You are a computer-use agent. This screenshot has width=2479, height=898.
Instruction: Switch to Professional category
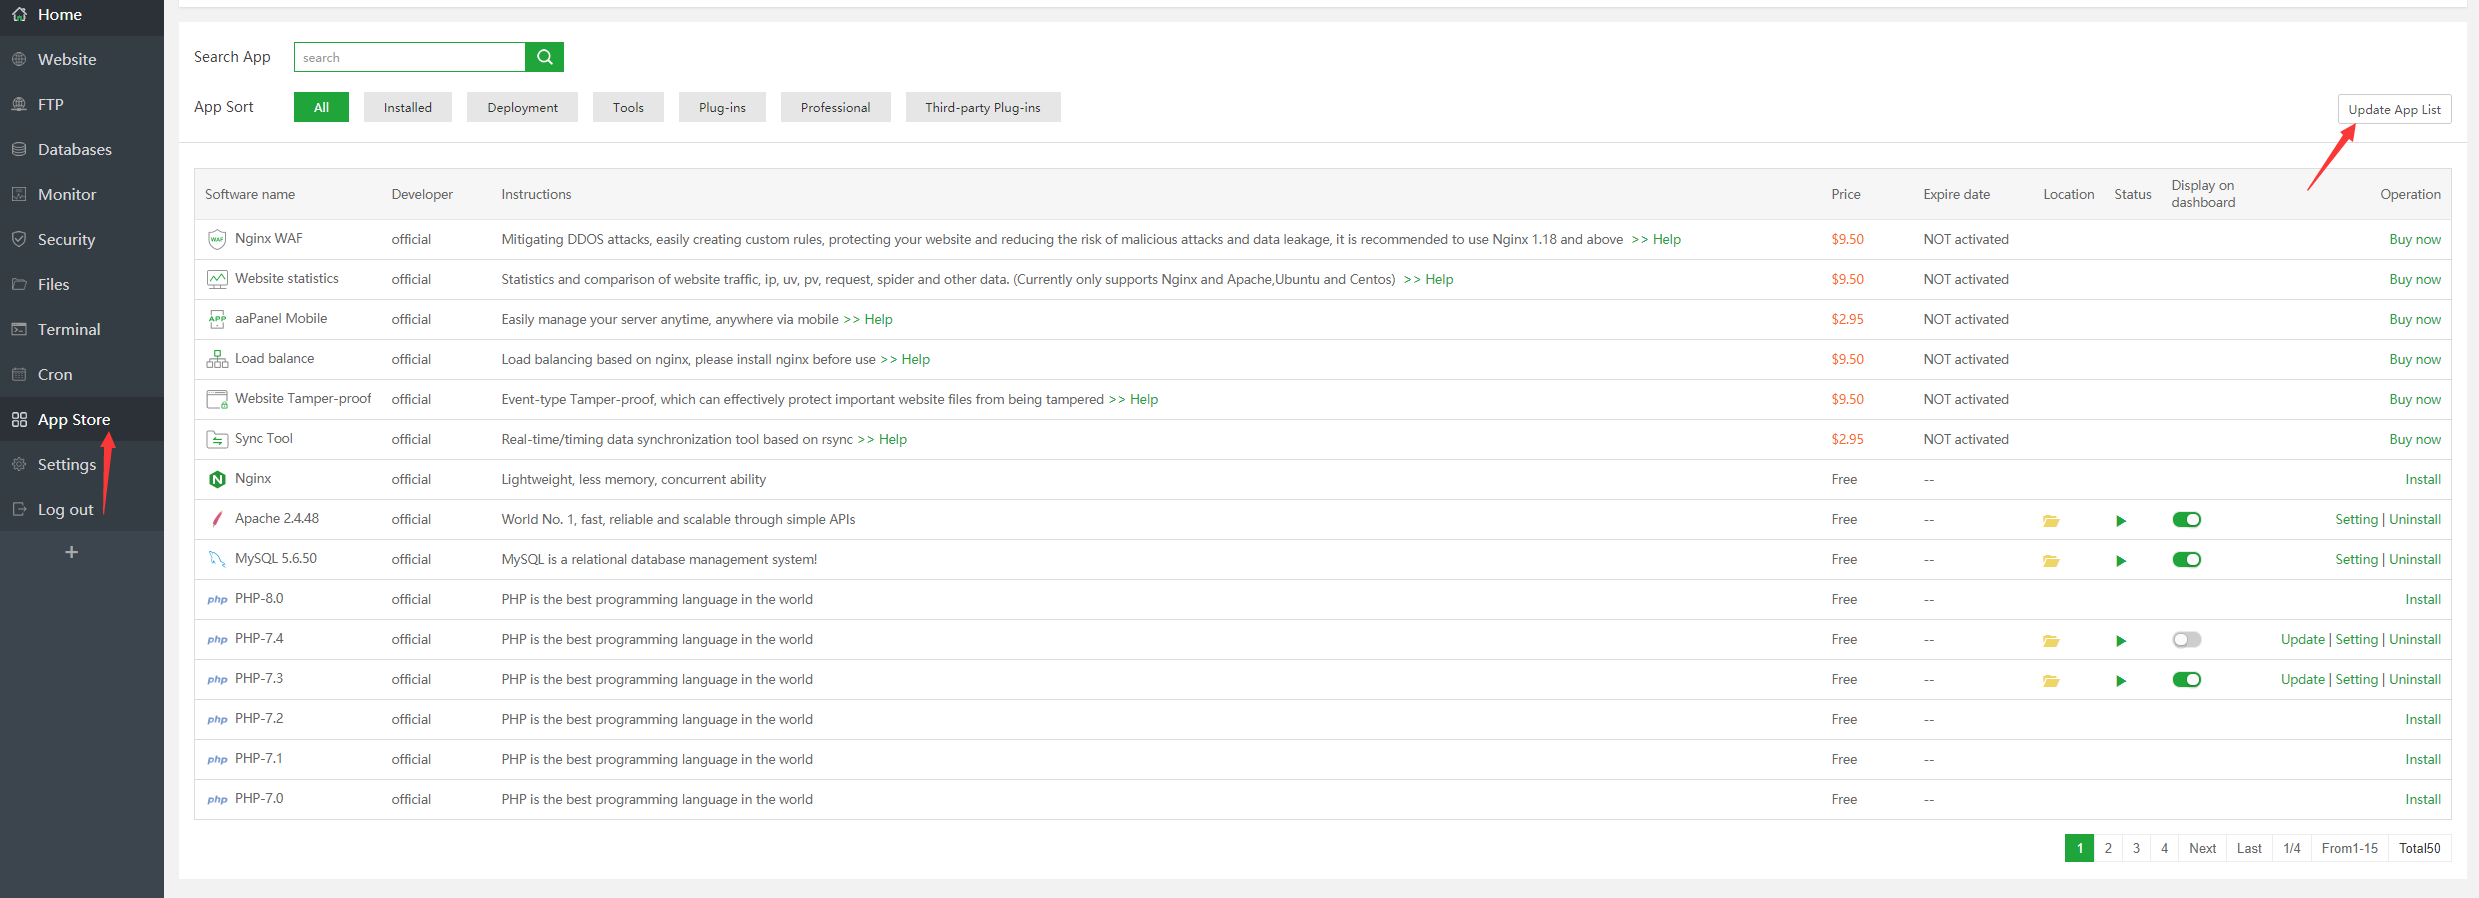[x=835, y=107]
